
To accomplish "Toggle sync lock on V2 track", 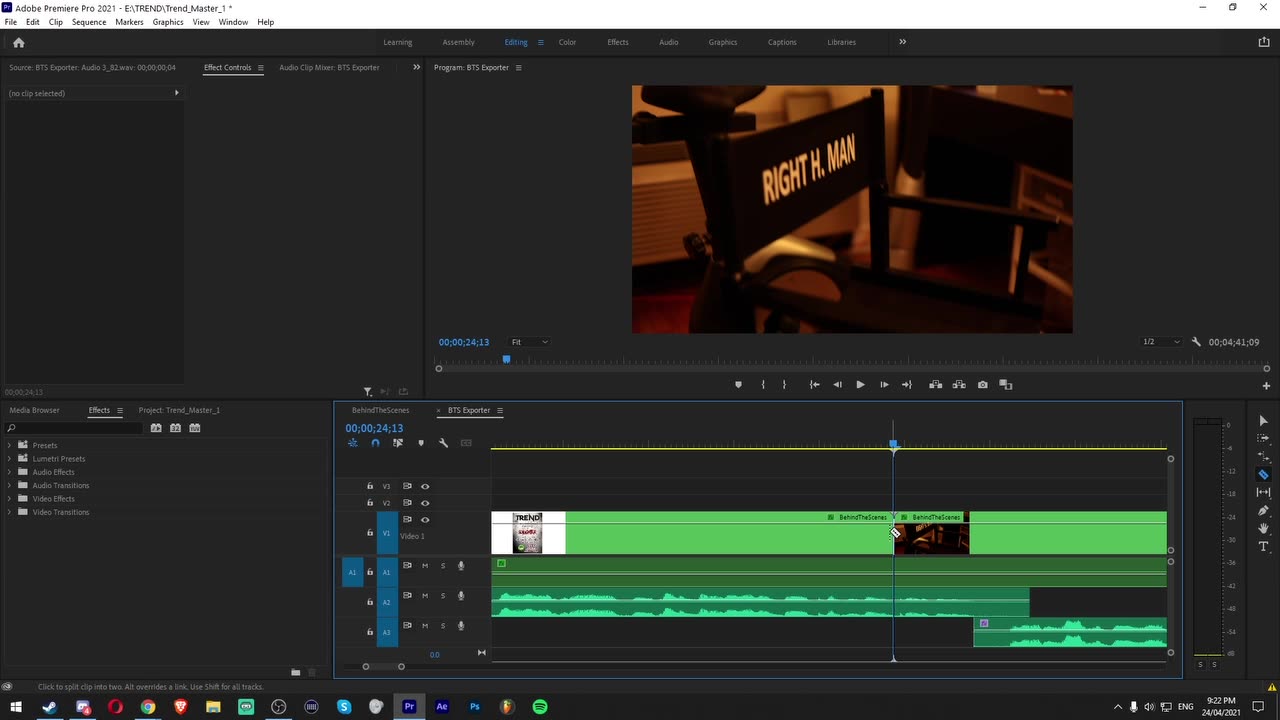I will [x=407, y=503].
